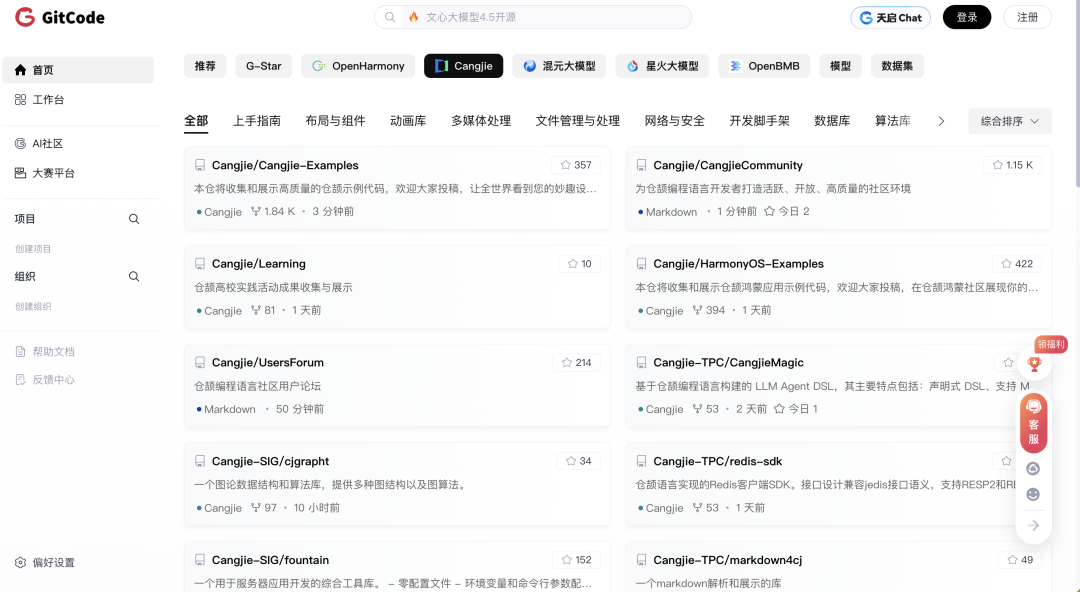Image resolution: width=1080 pixels, height=592 pixels.
Task: Open the 工作台 workbench icon
Action: (20, 99)
